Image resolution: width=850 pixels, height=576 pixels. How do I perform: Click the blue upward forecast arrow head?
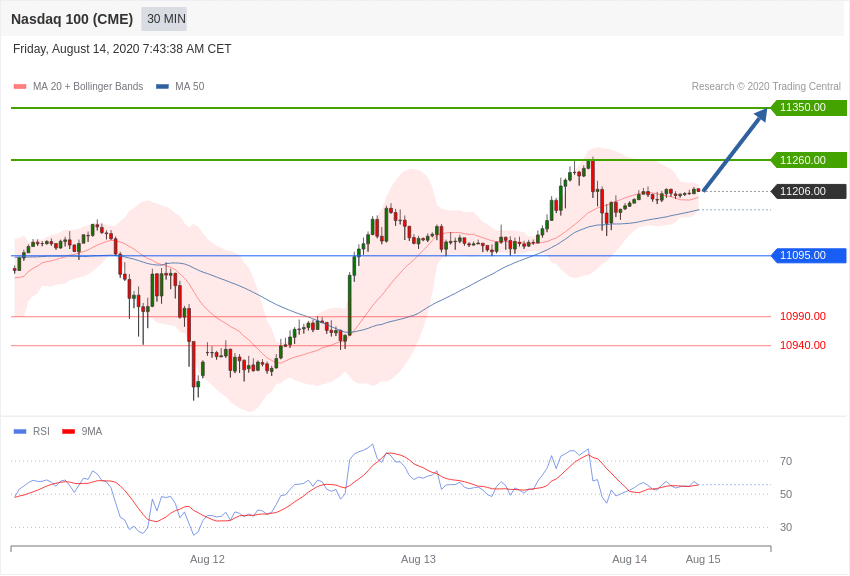coord(761,115)
